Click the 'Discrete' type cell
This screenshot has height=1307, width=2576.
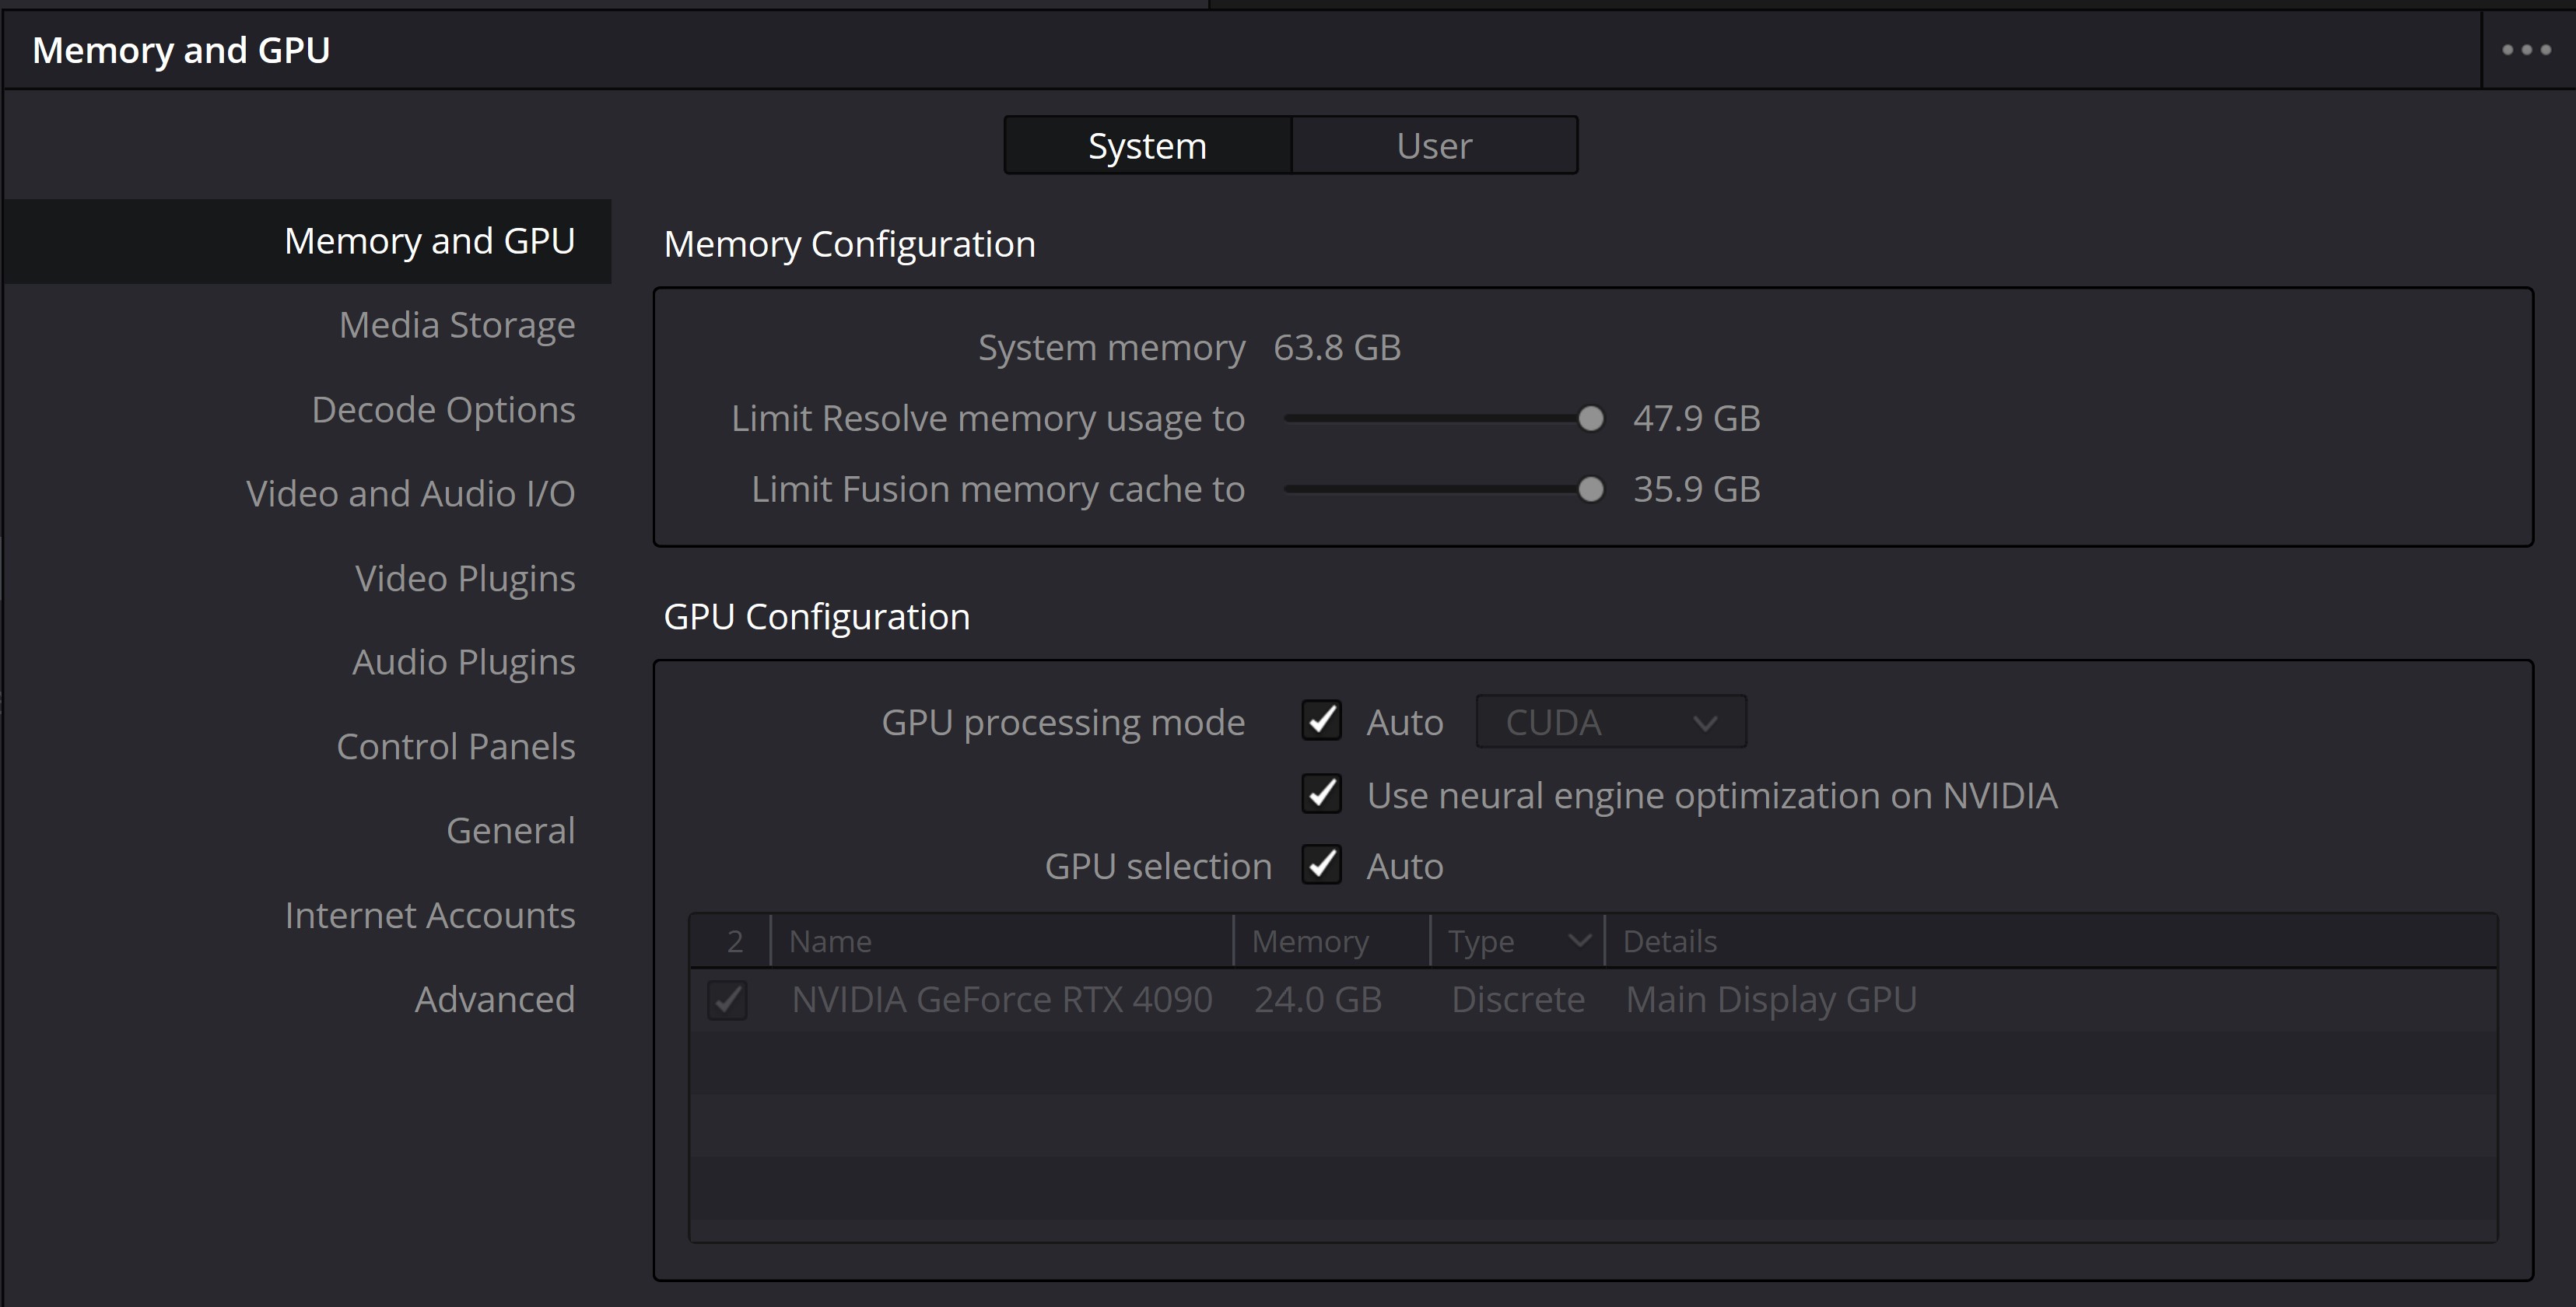pyautogui.click(x=1518, y=1000)
